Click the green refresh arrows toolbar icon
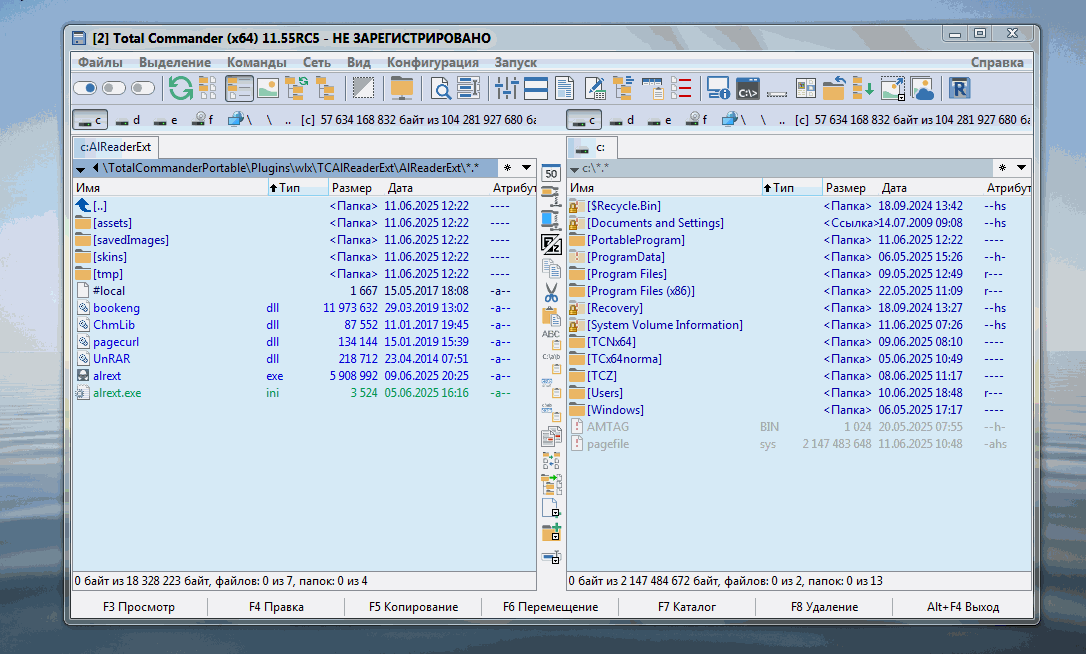The image size is (1086, 654). pyautogui.click(x=181, y=89)
